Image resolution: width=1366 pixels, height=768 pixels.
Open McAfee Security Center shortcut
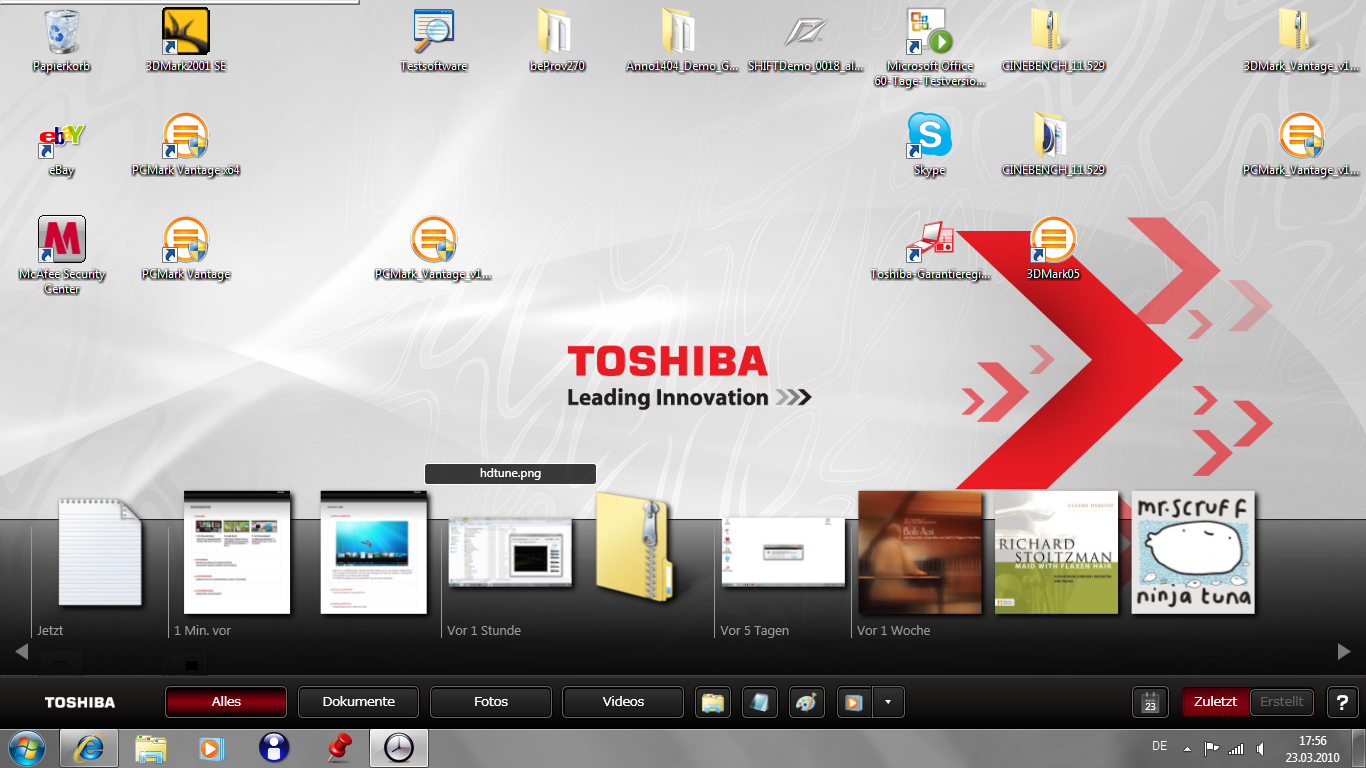pyautogui.click(x=62, y=255)
